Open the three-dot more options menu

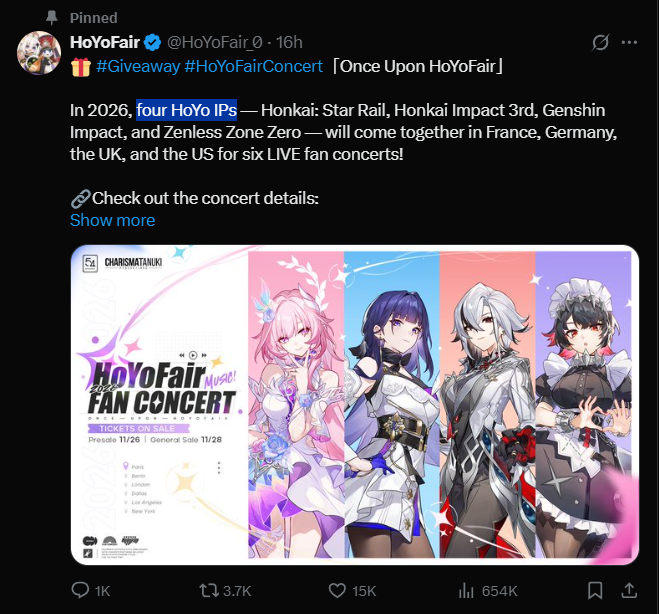tap(629, 42)
